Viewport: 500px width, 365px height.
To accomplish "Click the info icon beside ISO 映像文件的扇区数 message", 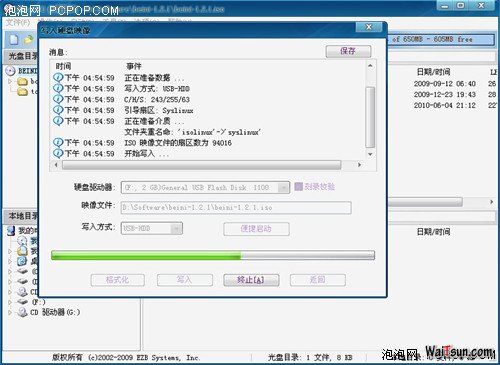I will click(x=58, y=142).
